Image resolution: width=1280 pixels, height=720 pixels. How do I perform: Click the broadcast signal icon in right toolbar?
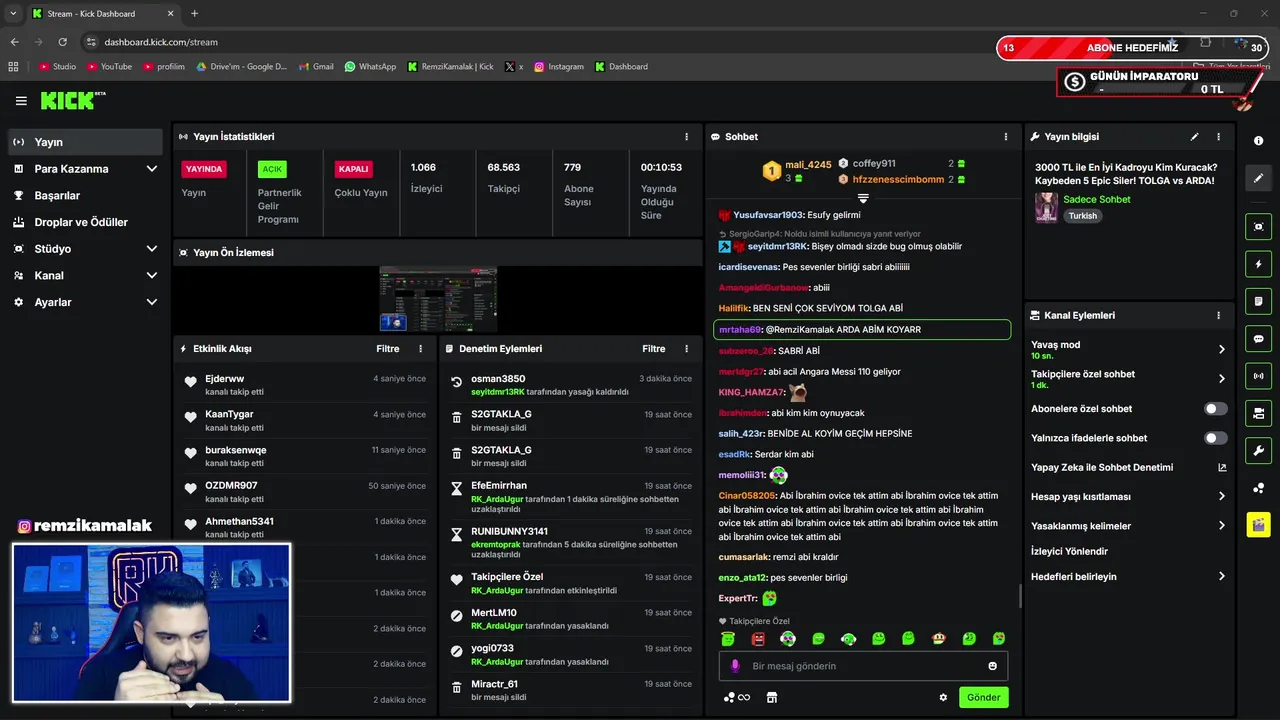[x=1258, y=376]
